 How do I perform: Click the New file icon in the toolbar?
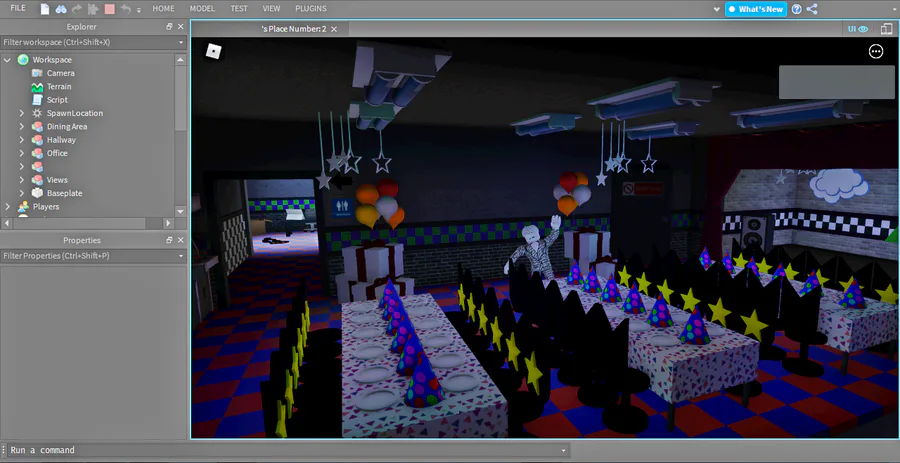[45, 9]
